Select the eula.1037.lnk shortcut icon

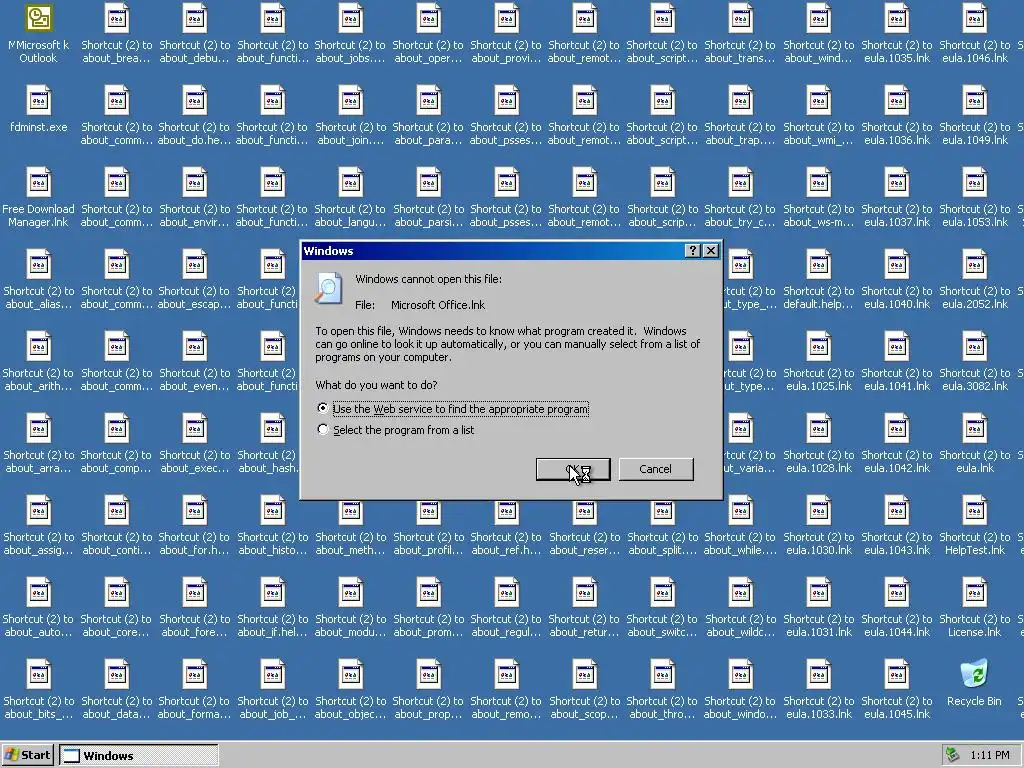(x=896, y=183)
